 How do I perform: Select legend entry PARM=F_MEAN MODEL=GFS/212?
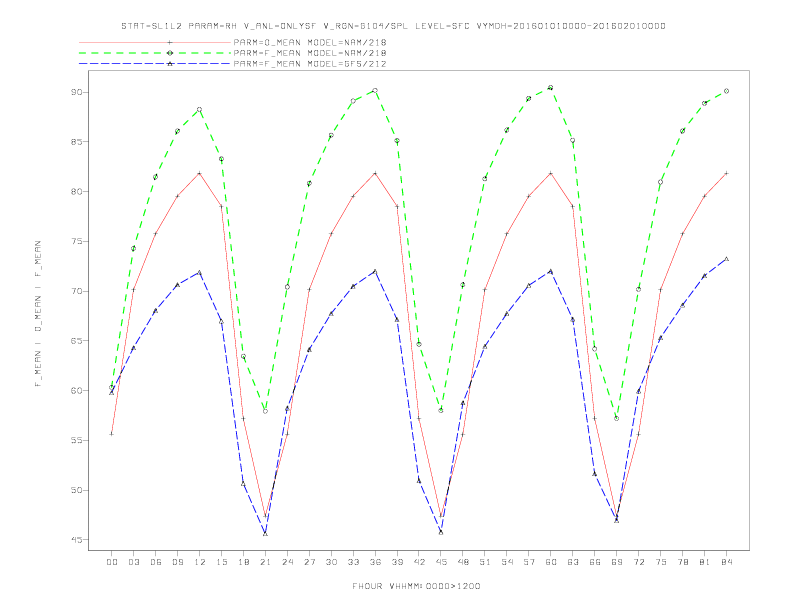click(310, 64)
